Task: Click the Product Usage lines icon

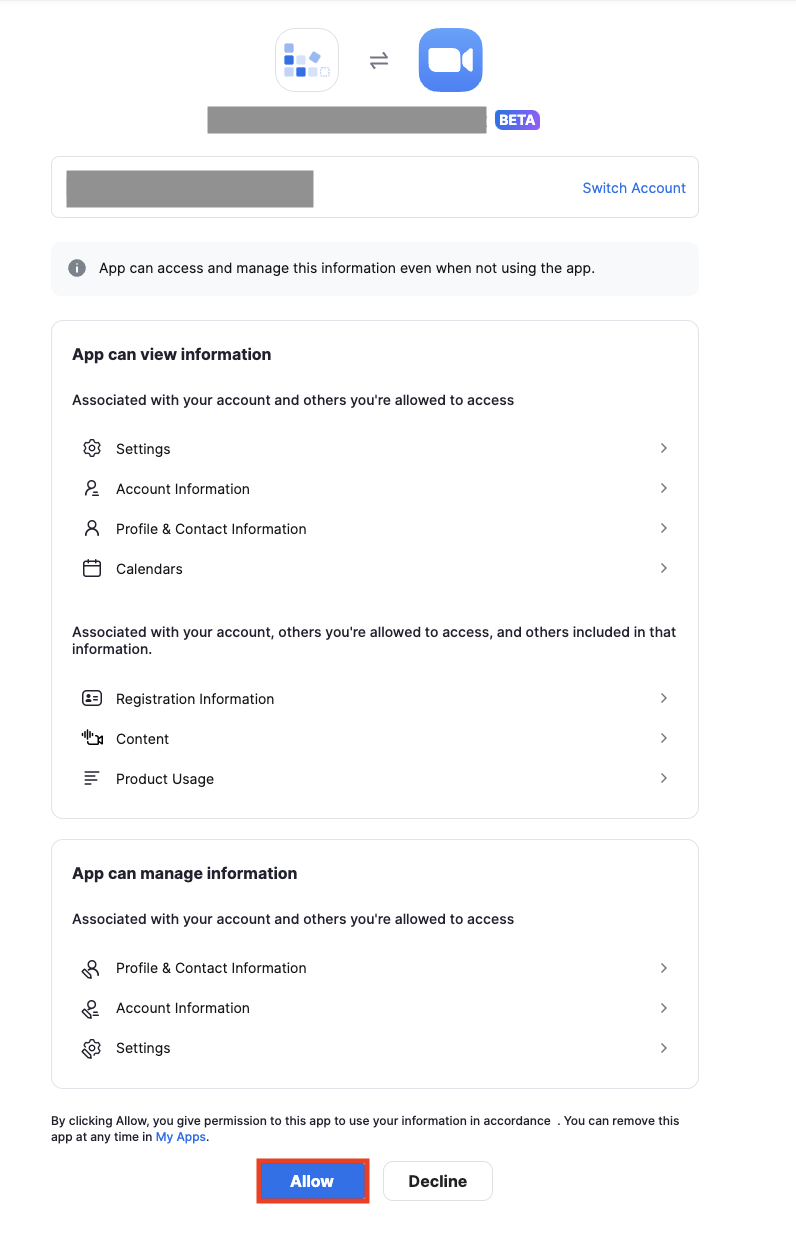Action: (x=92, y=778)
